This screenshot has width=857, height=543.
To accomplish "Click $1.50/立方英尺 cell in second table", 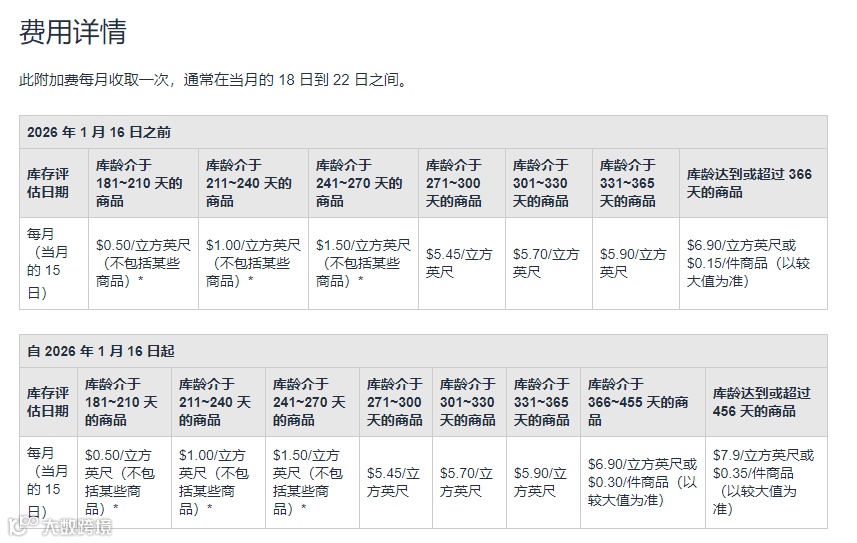I will point(312,482).
